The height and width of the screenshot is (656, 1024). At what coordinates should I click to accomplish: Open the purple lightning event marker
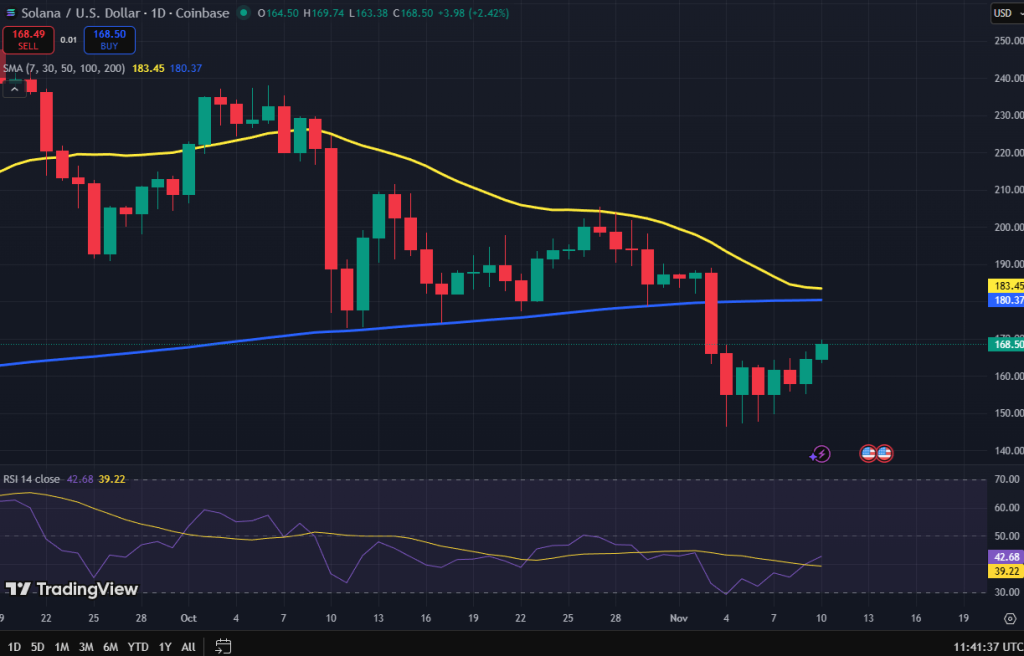pos(820,454)
